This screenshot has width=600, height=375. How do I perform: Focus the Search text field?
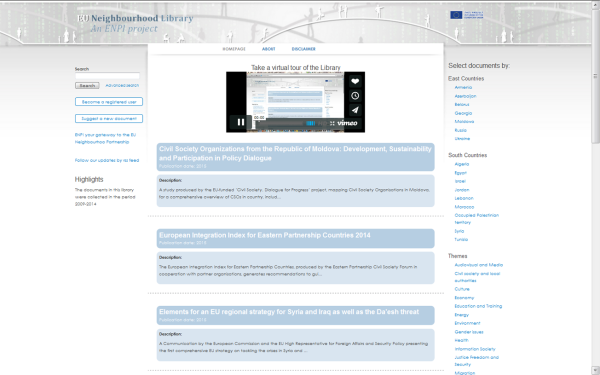tap(107, 76)
